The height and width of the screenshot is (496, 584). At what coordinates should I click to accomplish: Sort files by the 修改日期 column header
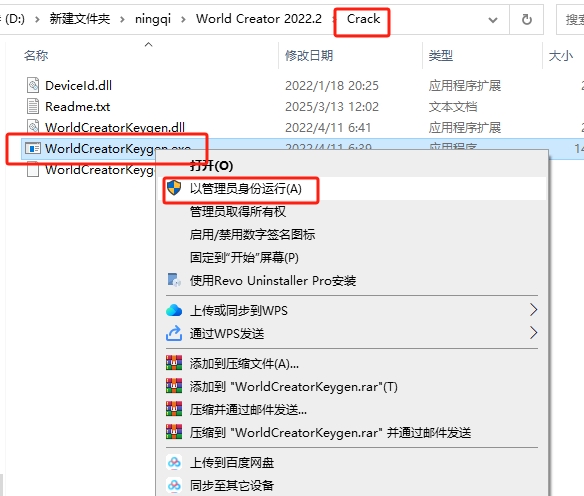[x=309, y=56]
